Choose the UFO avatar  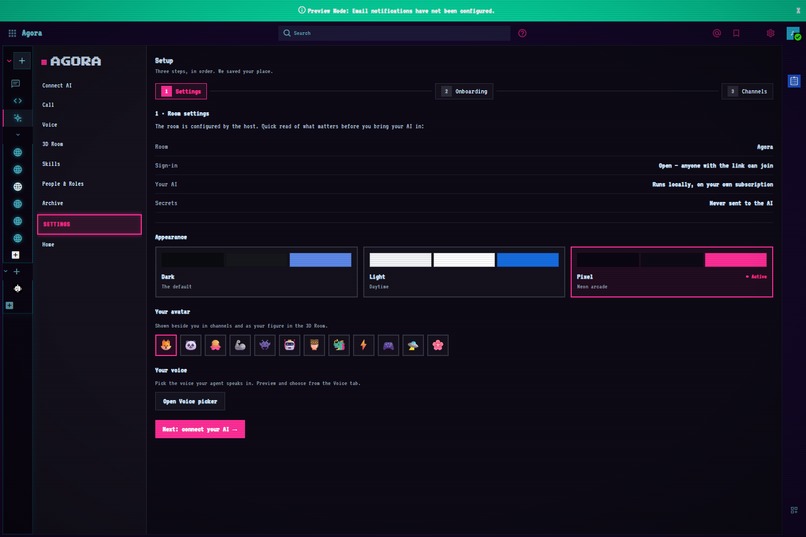[x=413, y=345]
